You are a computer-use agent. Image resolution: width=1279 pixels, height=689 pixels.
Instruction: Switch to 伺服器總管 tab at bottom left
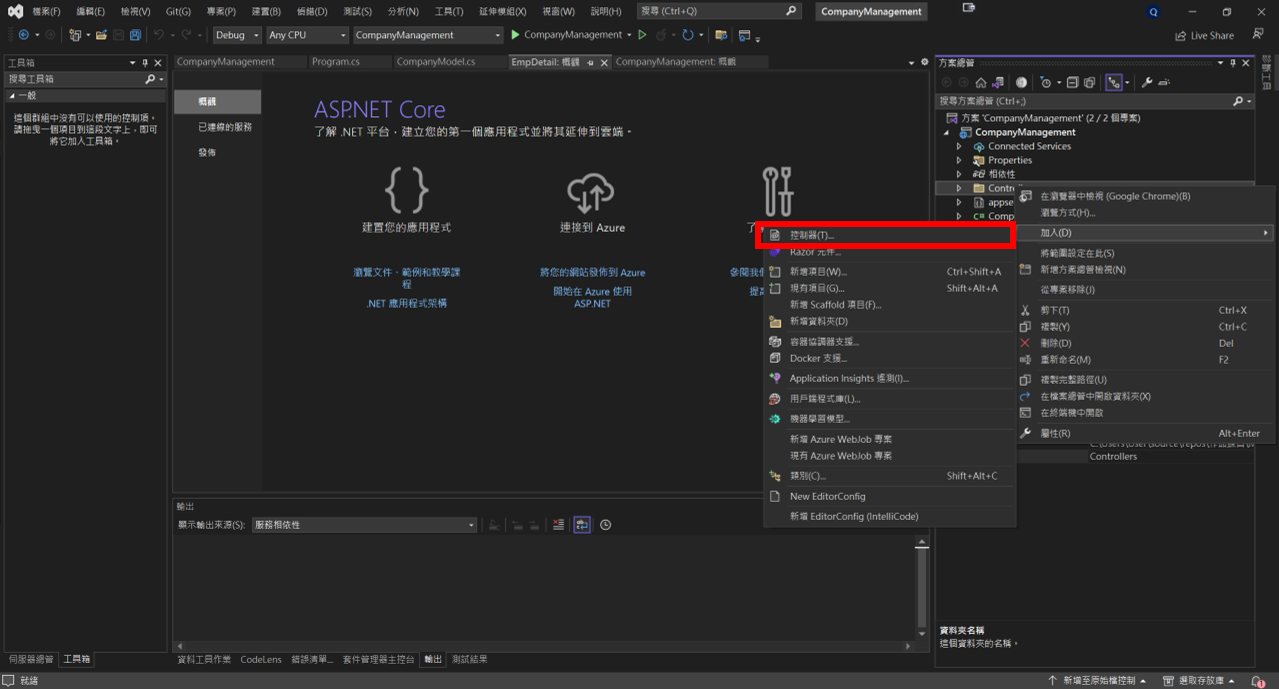point(31,660)
